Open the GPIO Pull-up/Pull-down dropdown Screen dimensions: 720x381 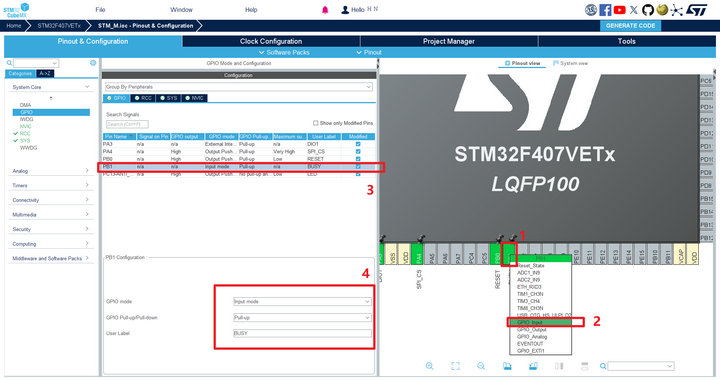coord(302,318)
